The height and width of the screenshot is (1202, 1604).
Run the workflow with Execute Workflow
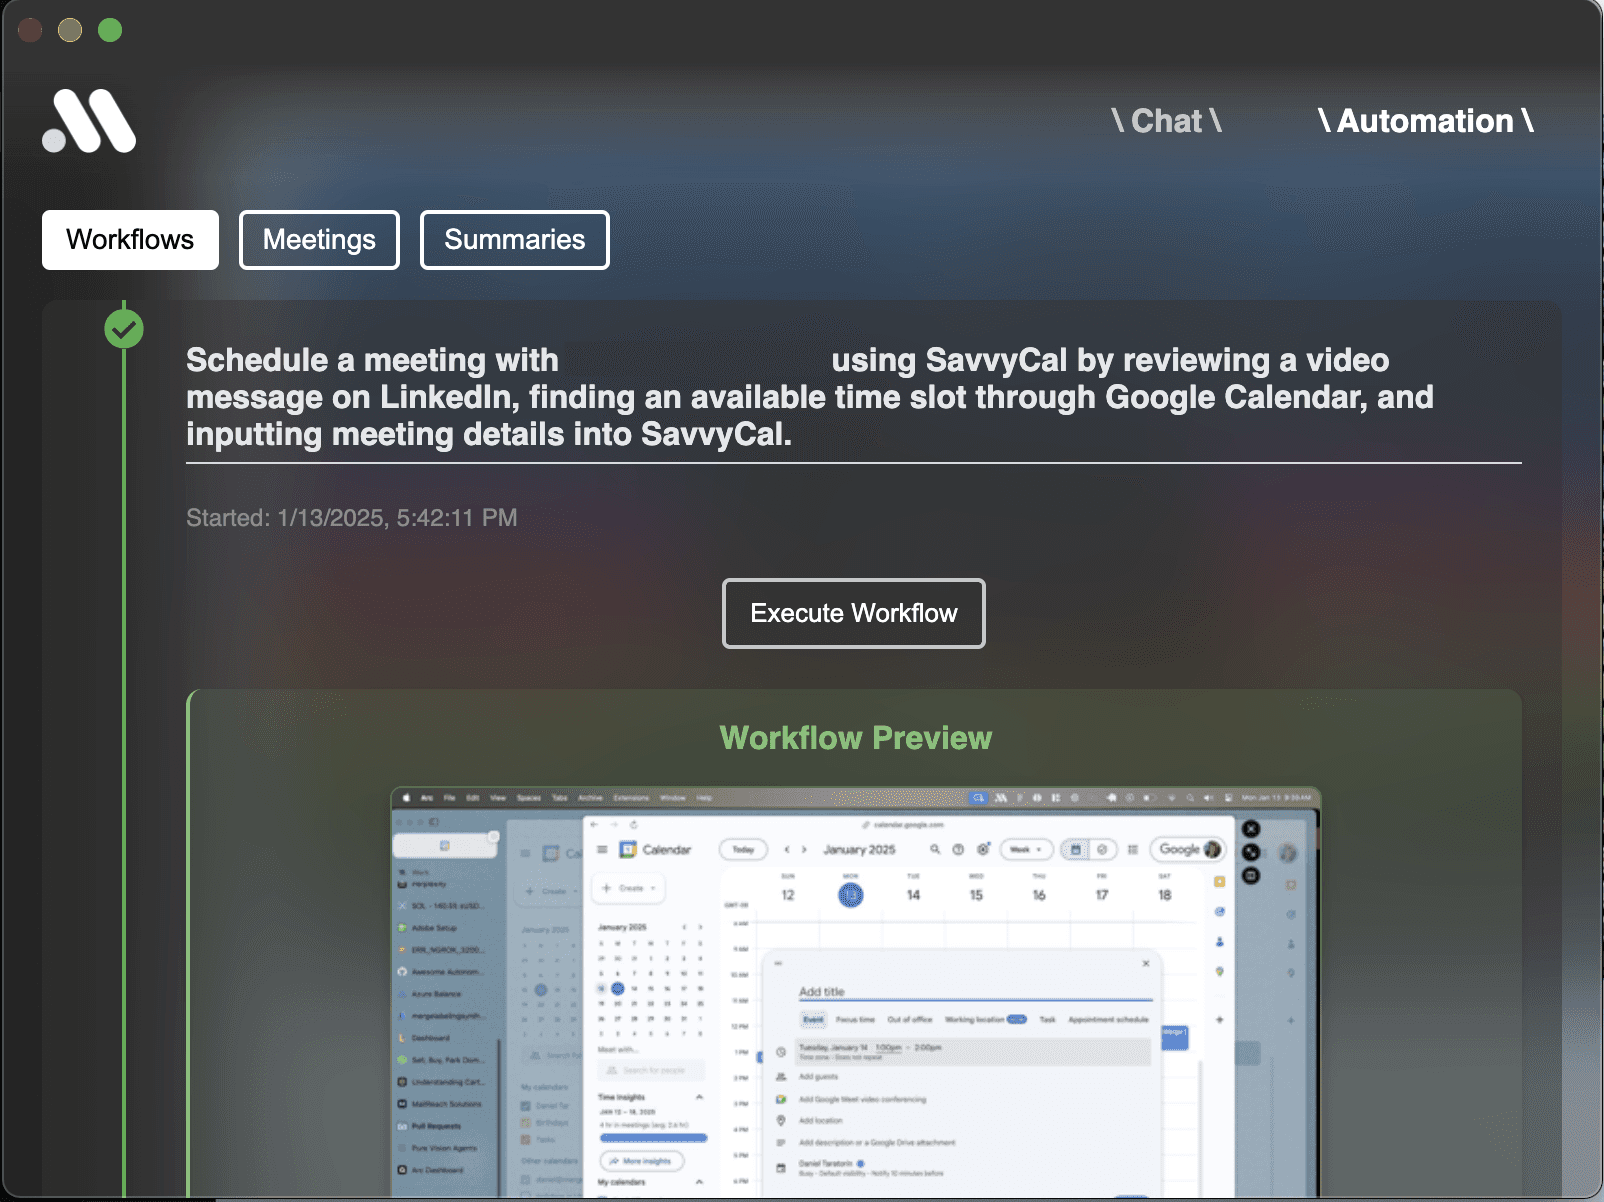pyautogui.click(x=854, y=613)
